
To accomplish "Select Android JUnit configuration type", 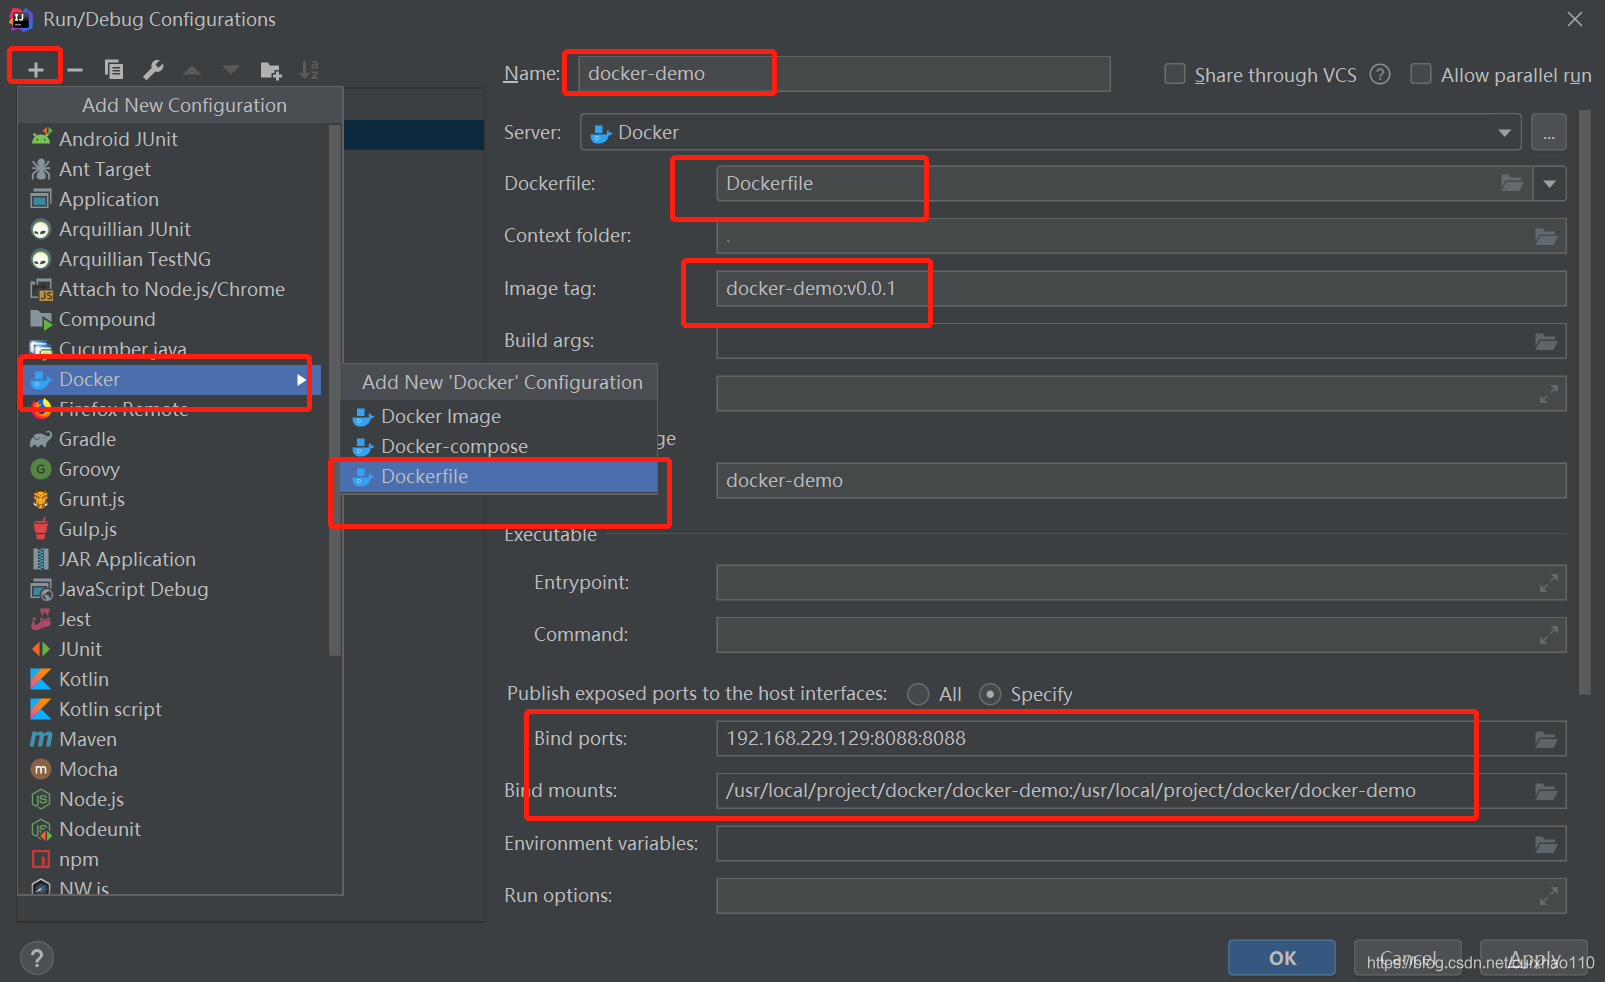I will coord(175,139).
